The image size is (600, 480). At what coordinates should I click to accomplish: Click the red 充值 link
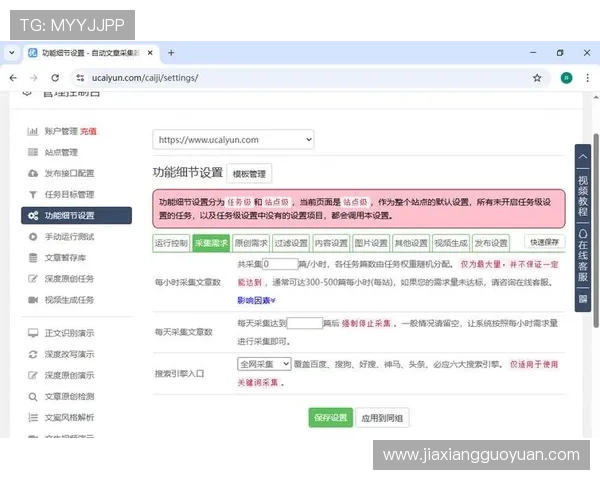88,132
